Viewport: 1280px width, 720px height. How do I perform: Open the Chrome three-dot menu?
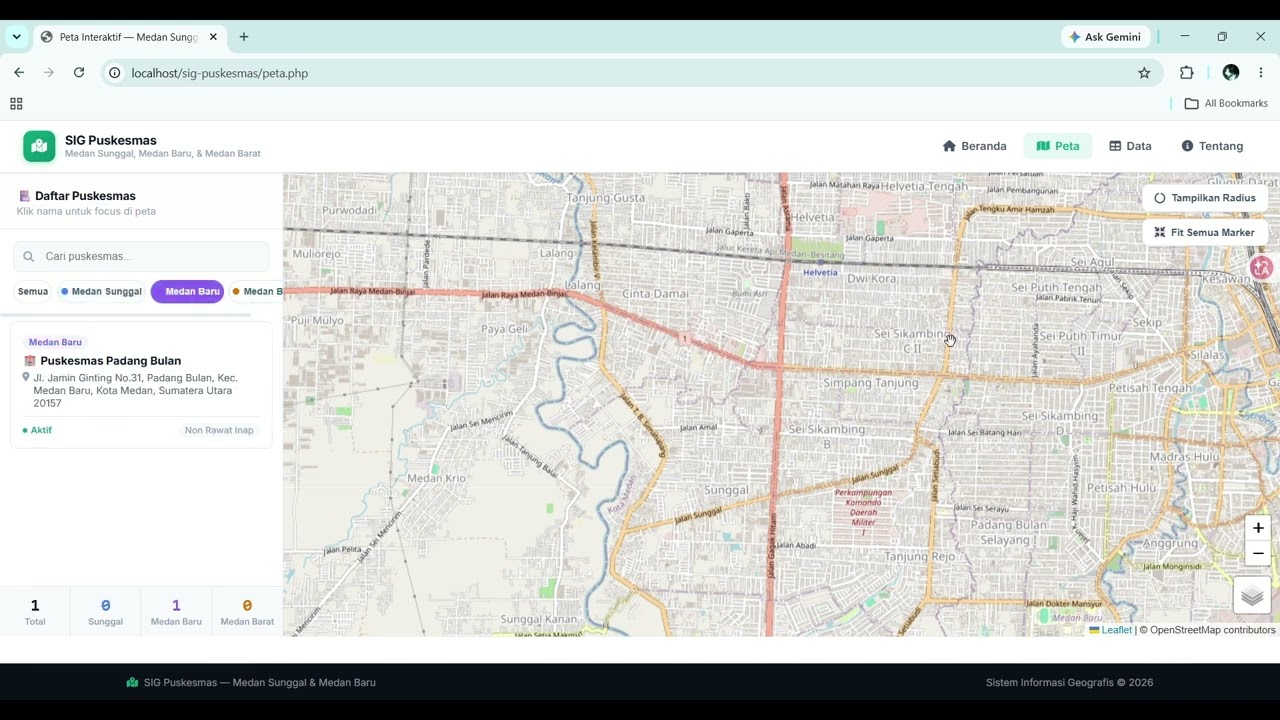[x=1261, y=73]
